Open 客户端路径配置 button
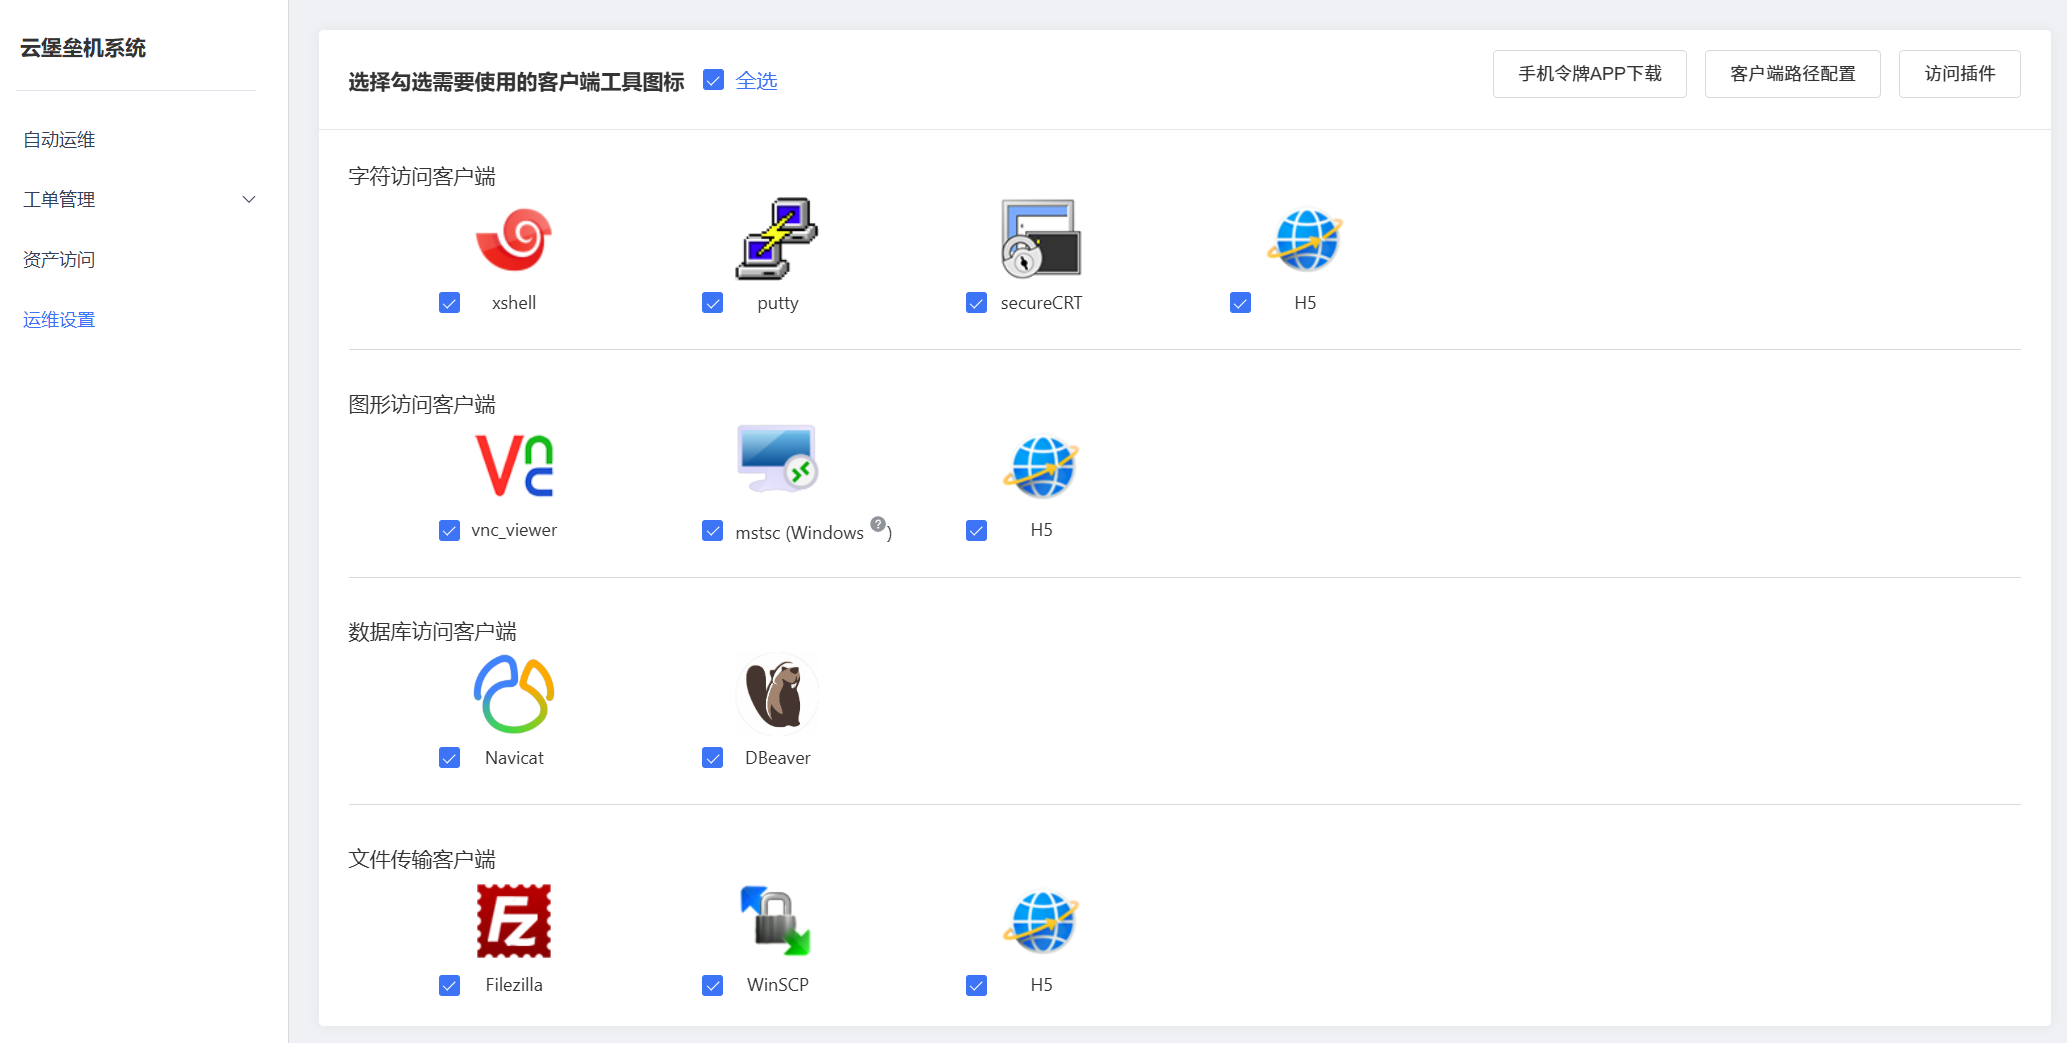 pos(1793,74)
